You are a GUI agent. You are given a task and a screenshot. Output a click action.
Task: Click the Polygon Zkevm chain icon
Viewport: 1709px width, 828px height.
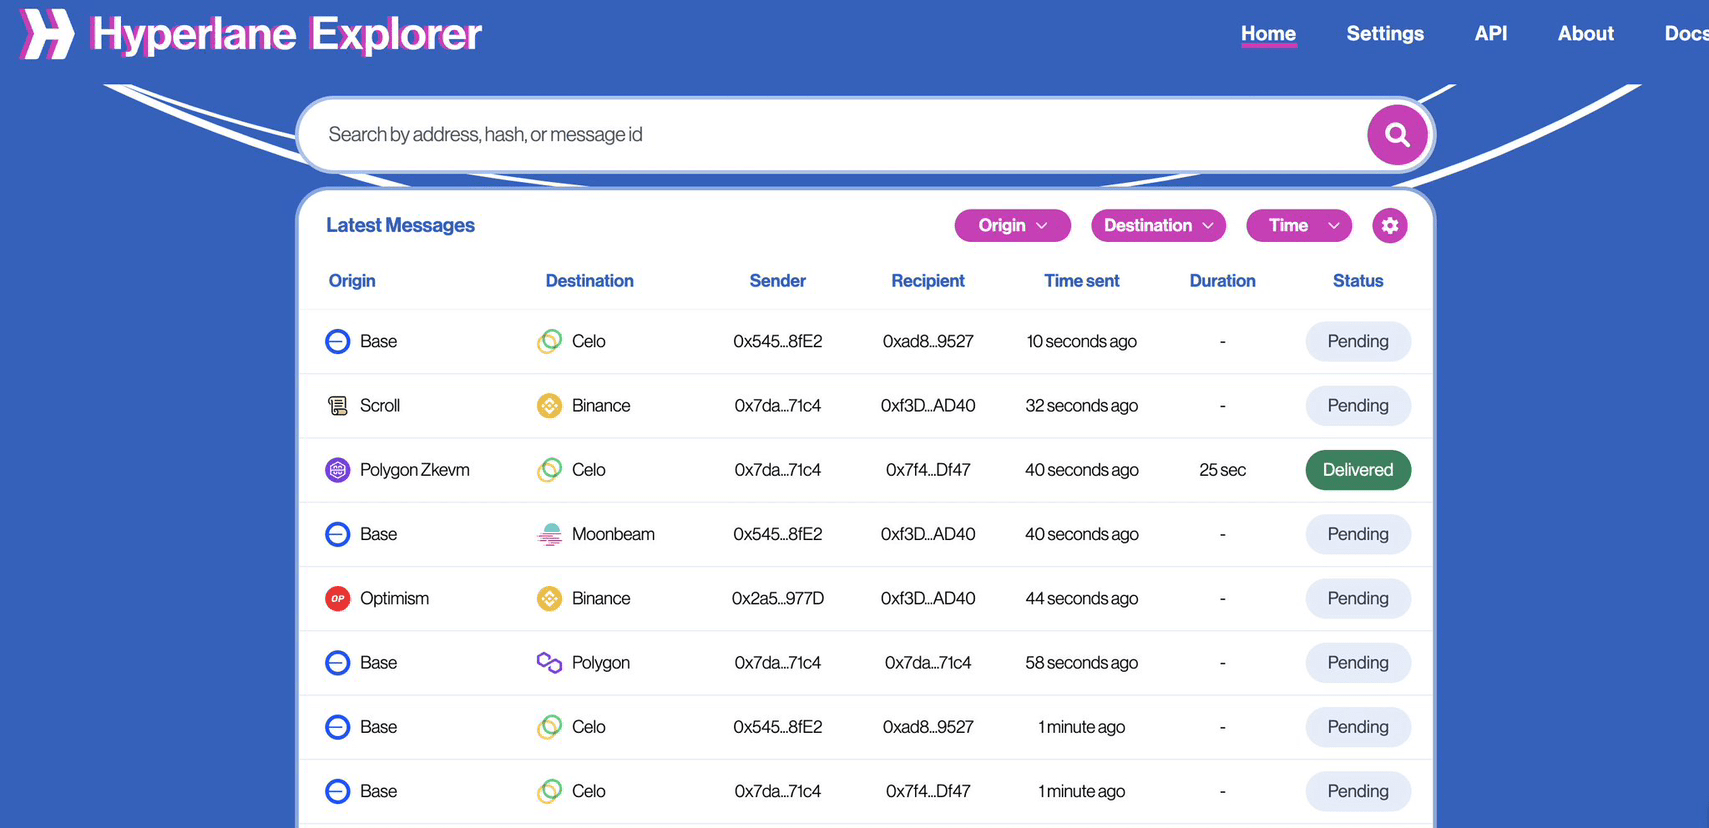[x=338, y=470]
